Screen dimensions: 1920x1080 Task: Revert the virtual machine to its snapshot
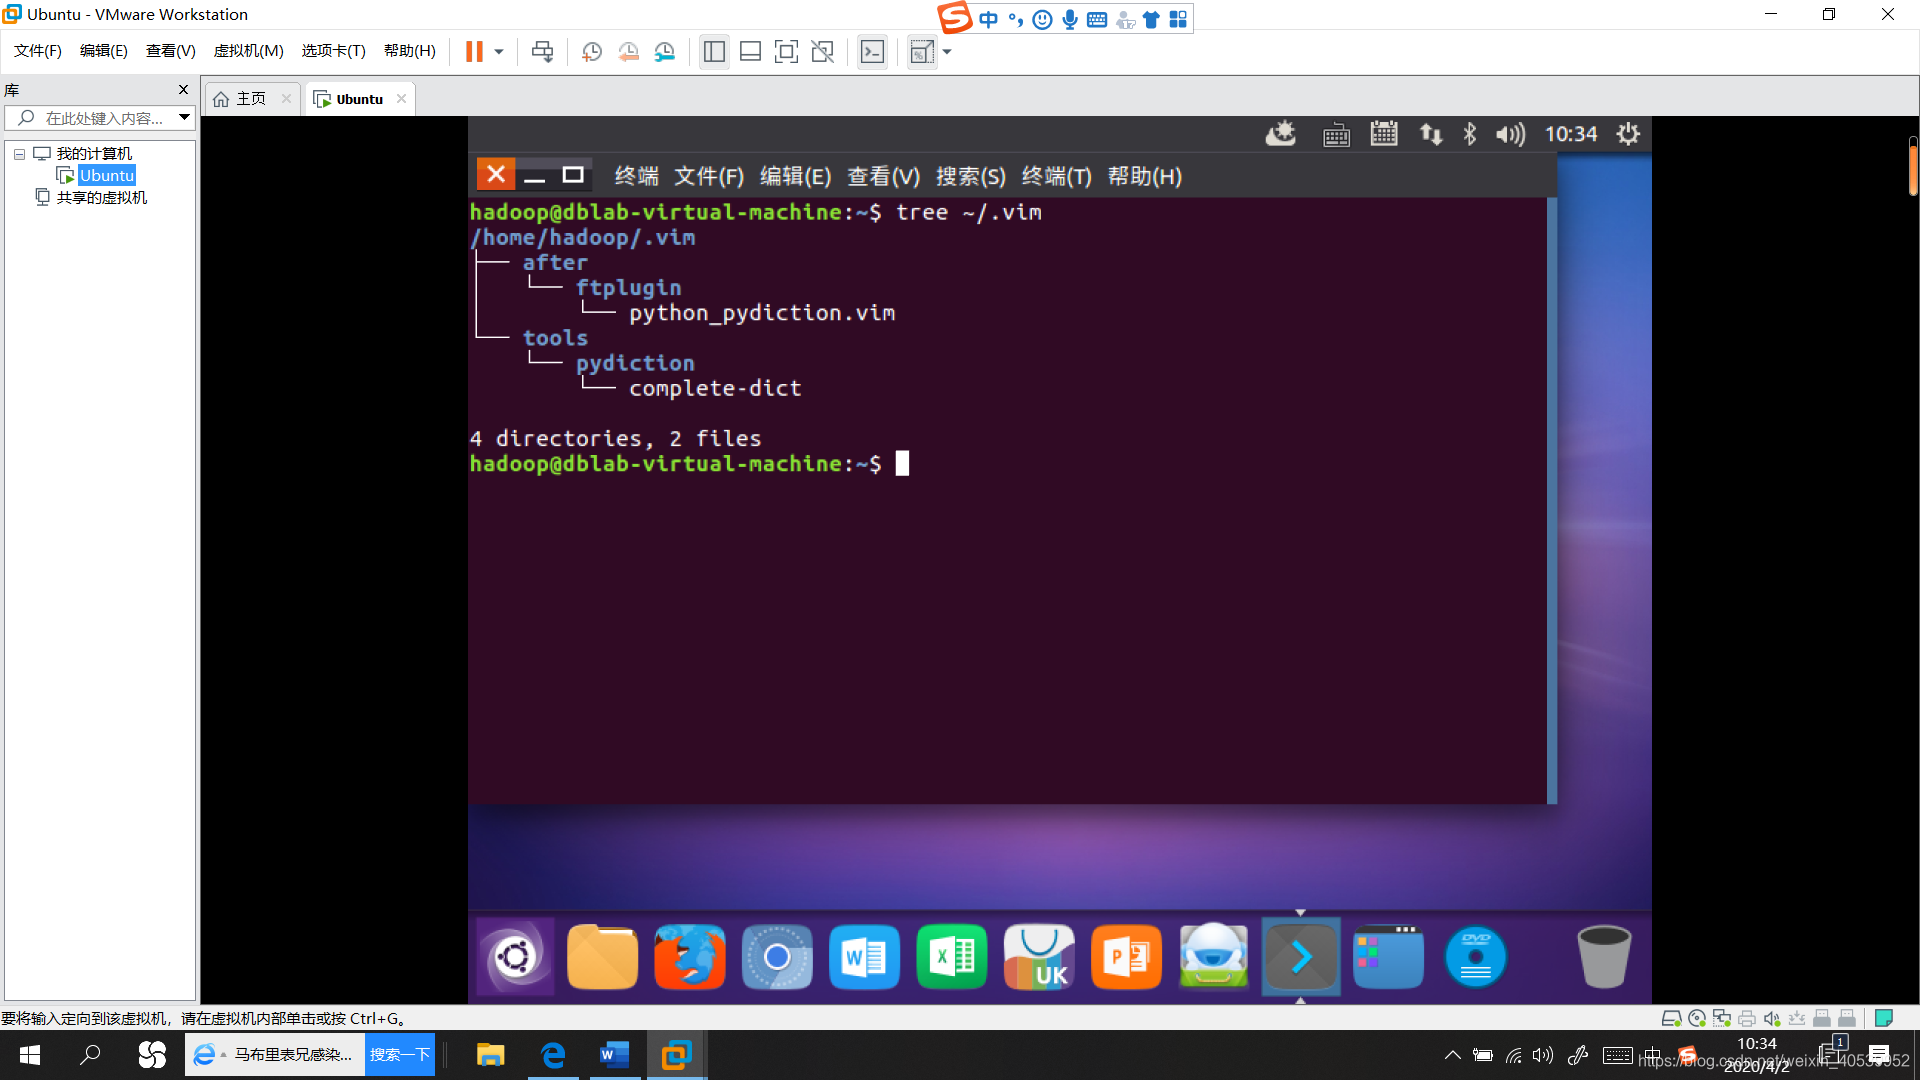tap(629, 51)
